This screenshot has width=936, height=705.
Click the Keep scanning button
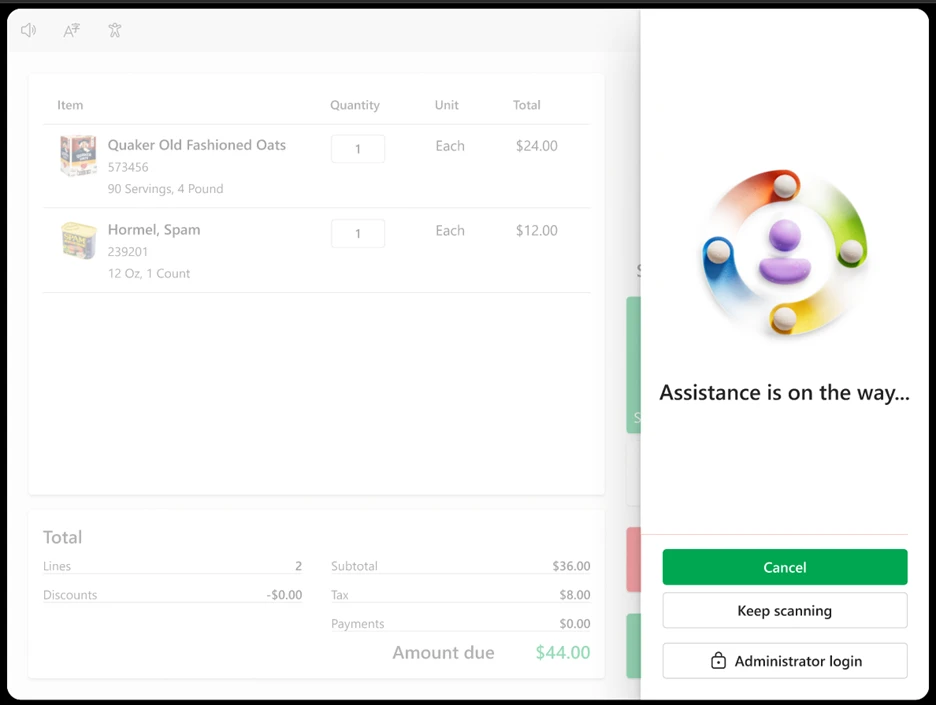[784, 611]
